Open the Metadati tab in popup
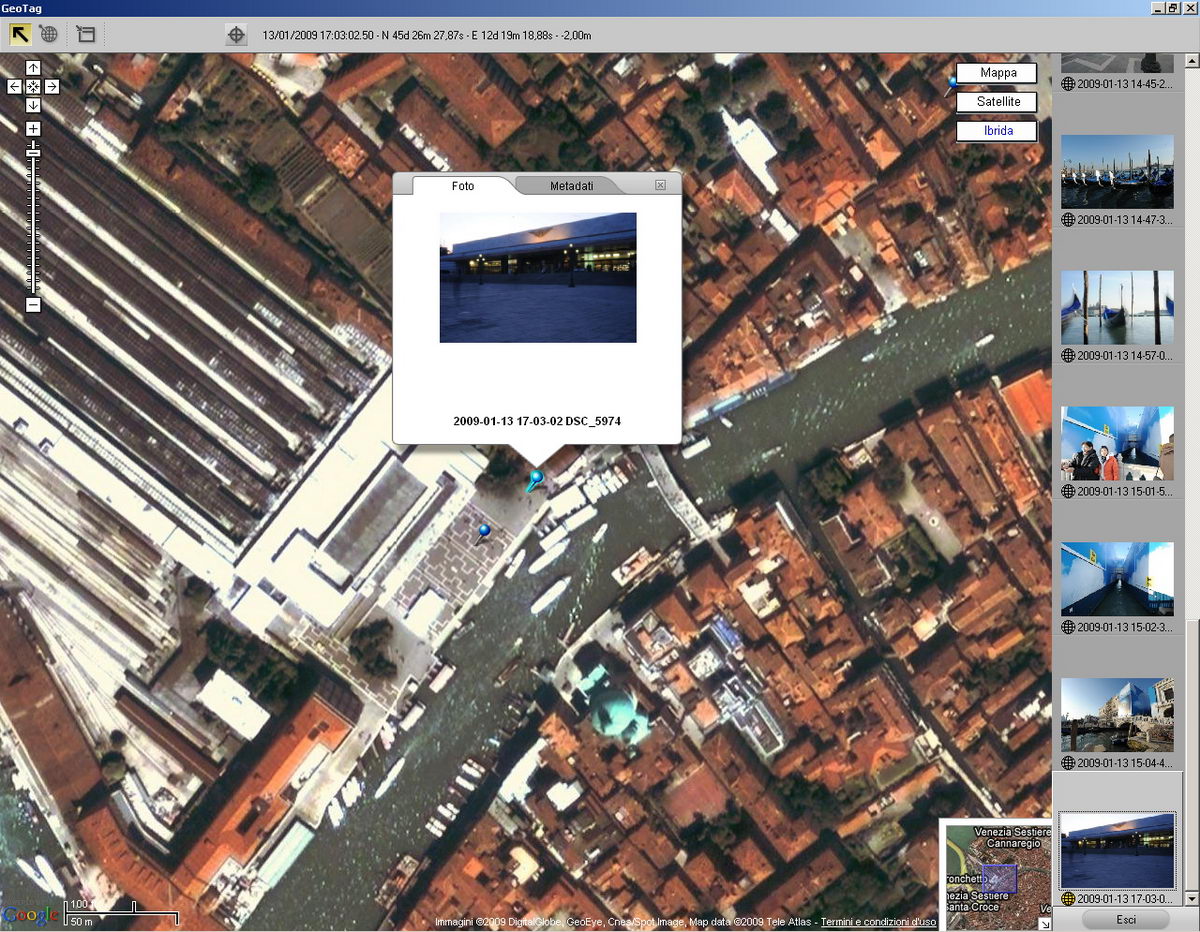This screenshot has height=932, width=1200. pos(572,186)
